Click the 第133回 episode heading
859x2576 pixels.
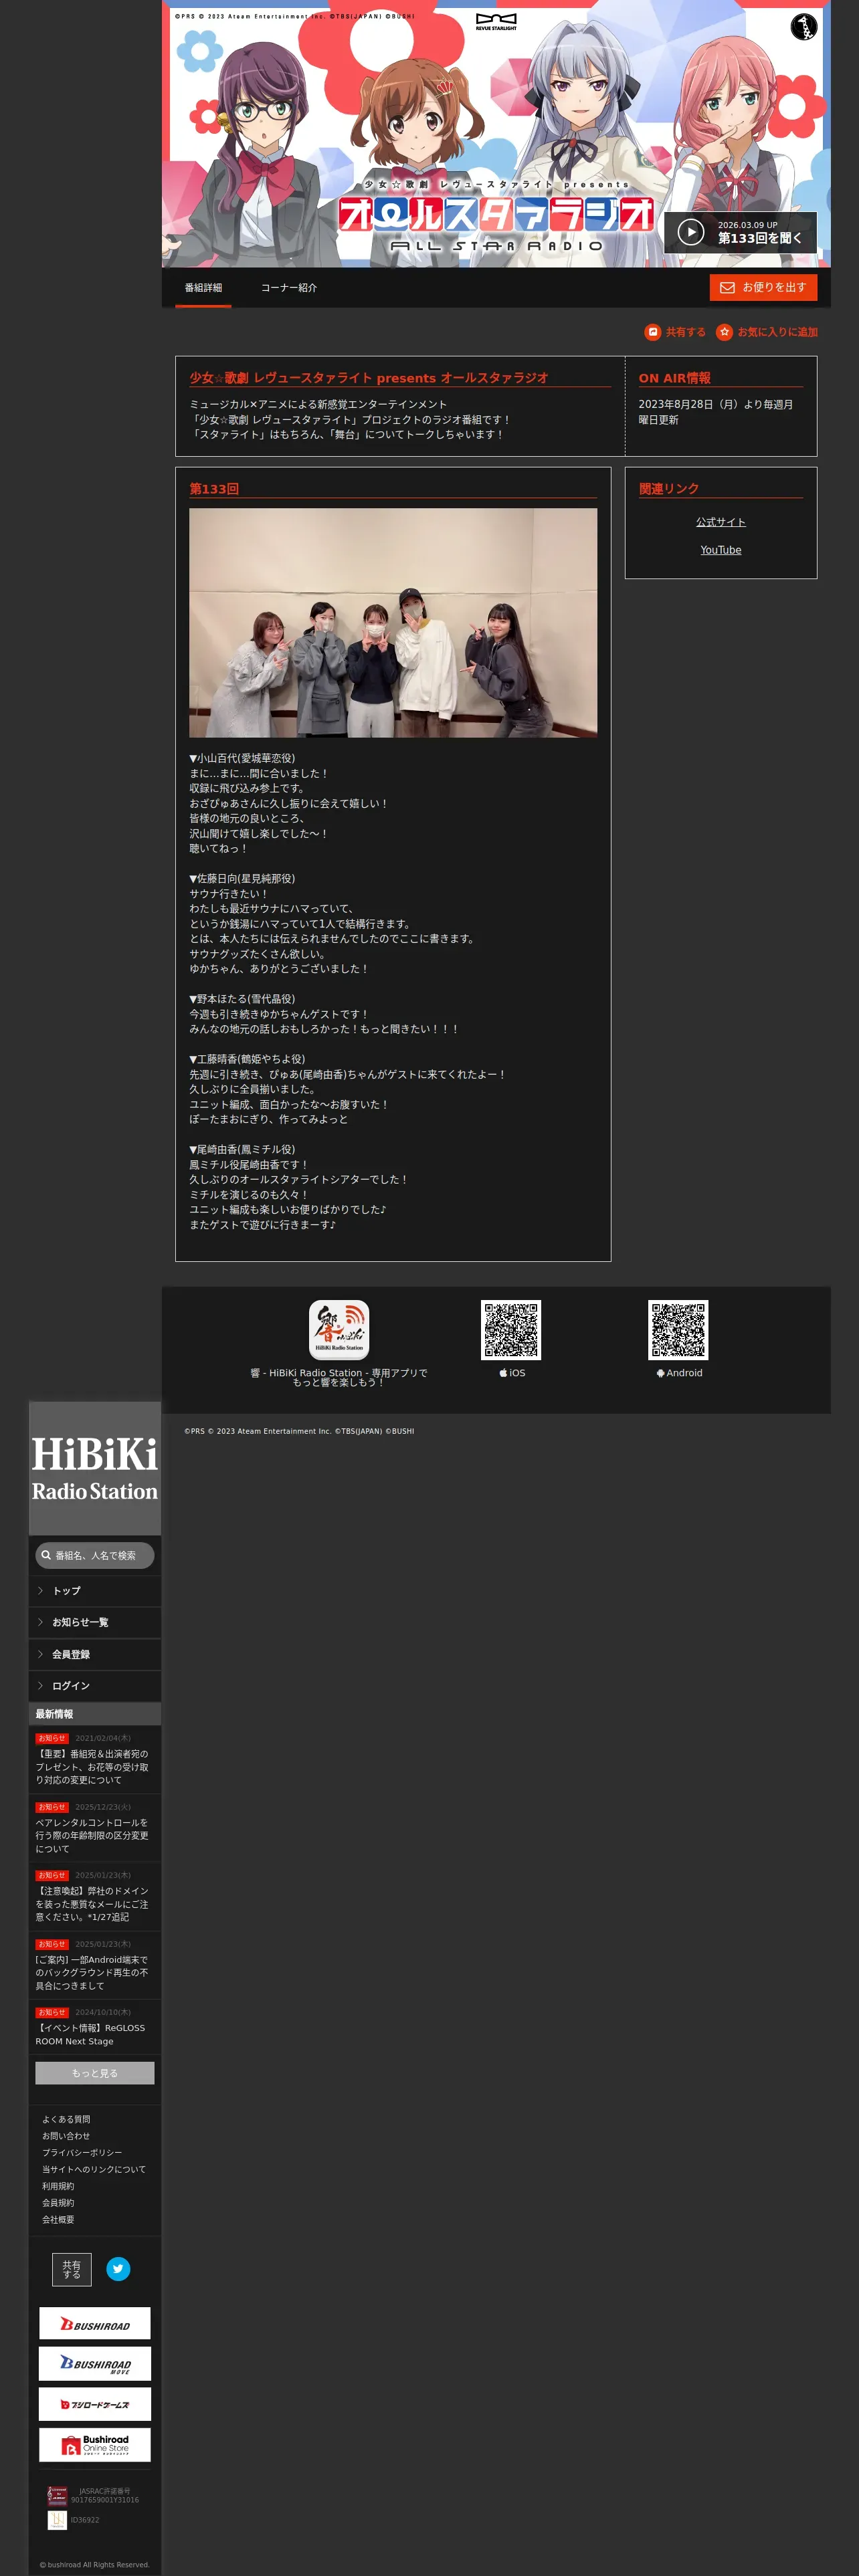(214, 488)
